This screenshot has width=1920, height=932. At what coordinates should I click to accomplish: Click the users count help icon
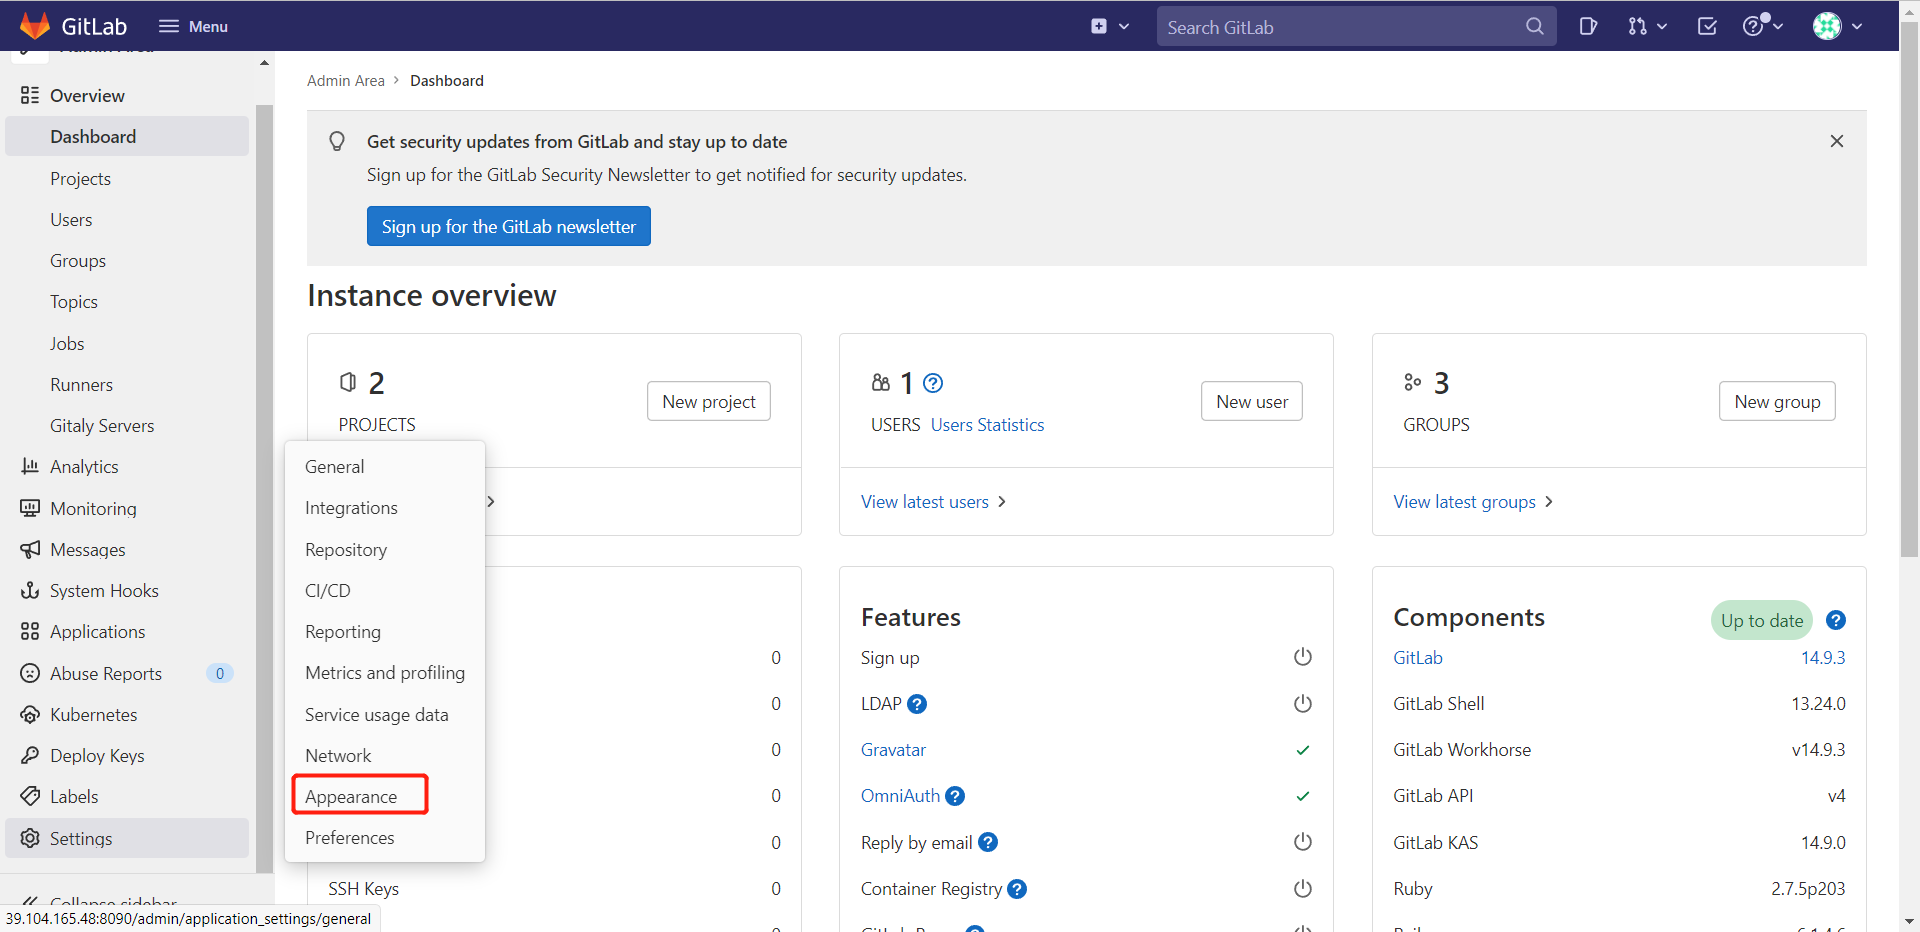(x=933, y=383)
